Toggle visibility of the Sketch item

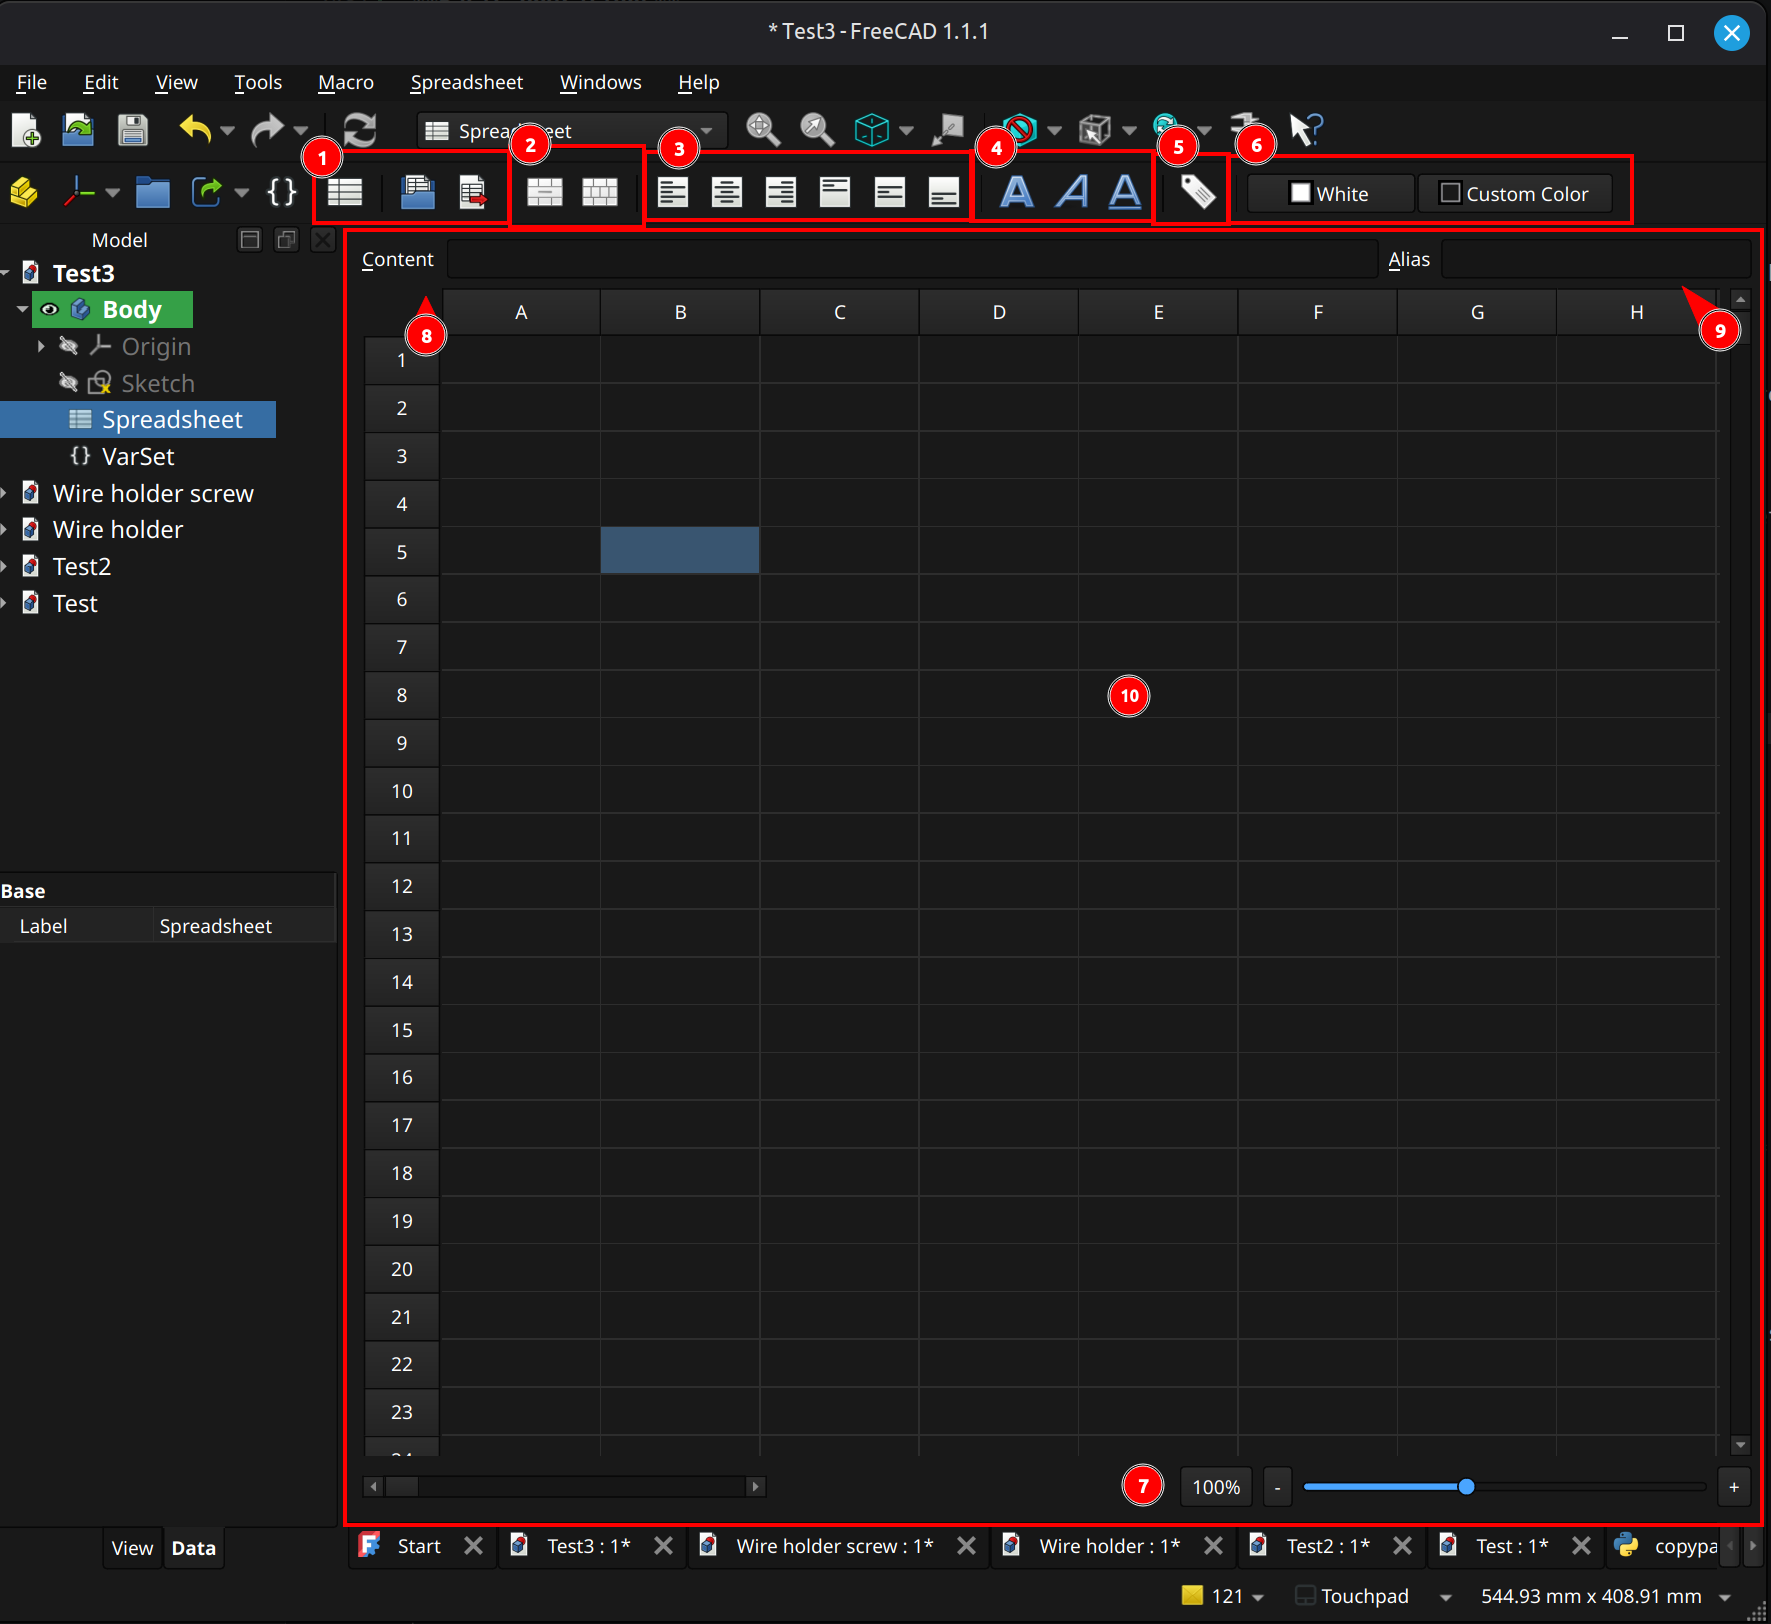[x=69, y=383]
